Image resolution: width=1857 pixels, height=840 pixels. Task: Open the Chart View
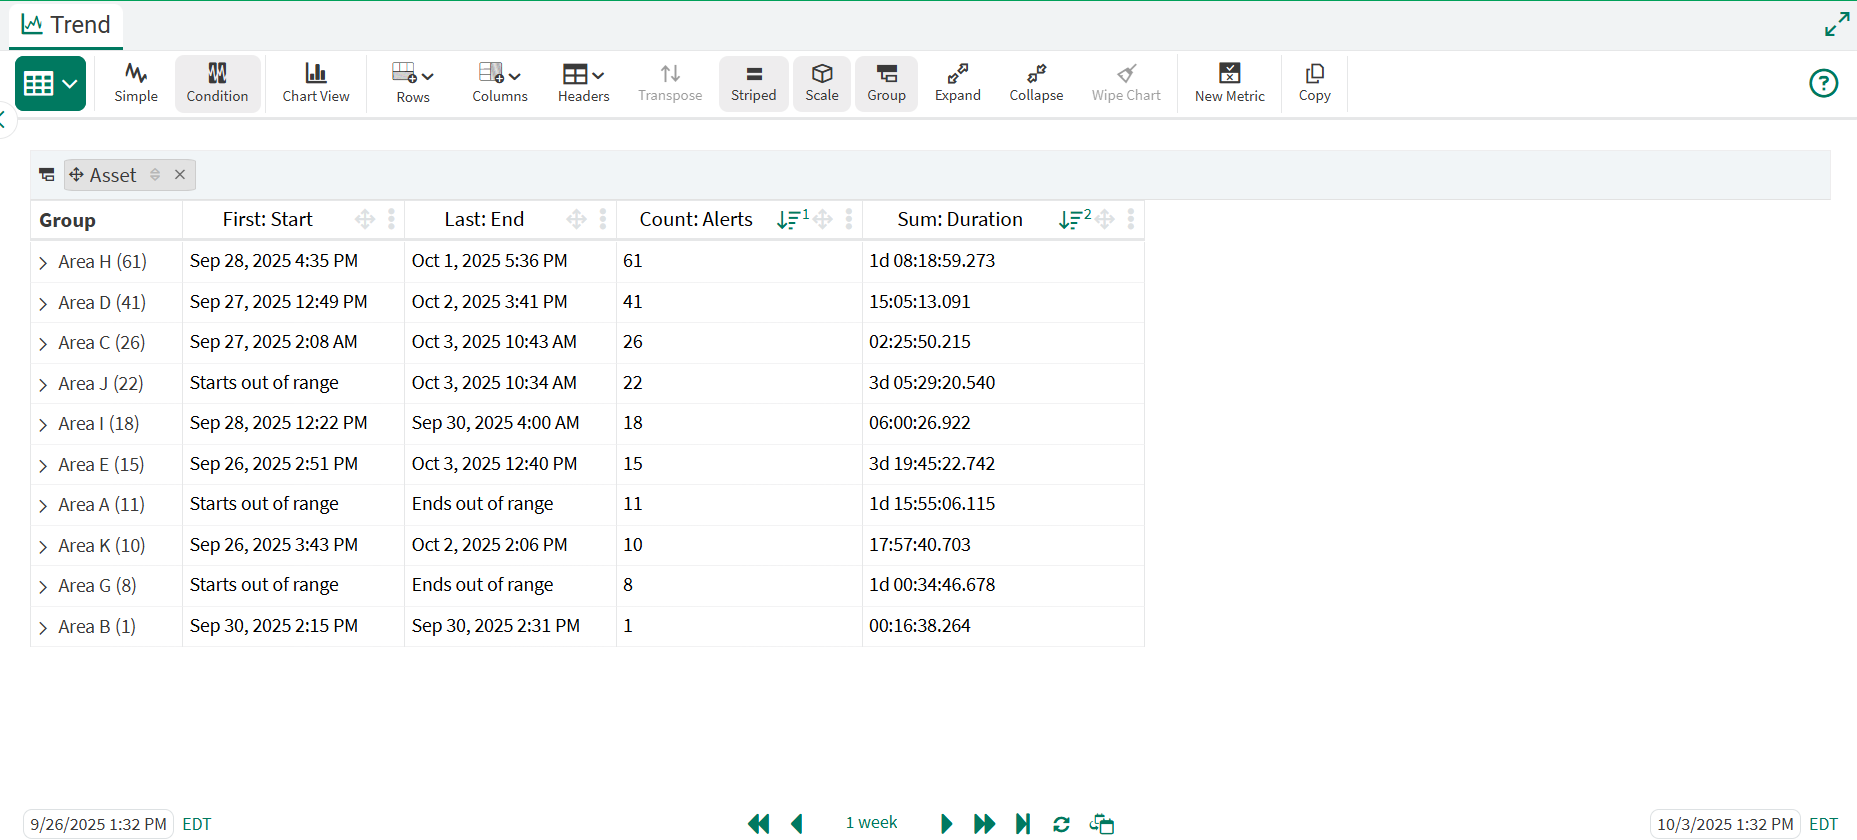[315, 83]
